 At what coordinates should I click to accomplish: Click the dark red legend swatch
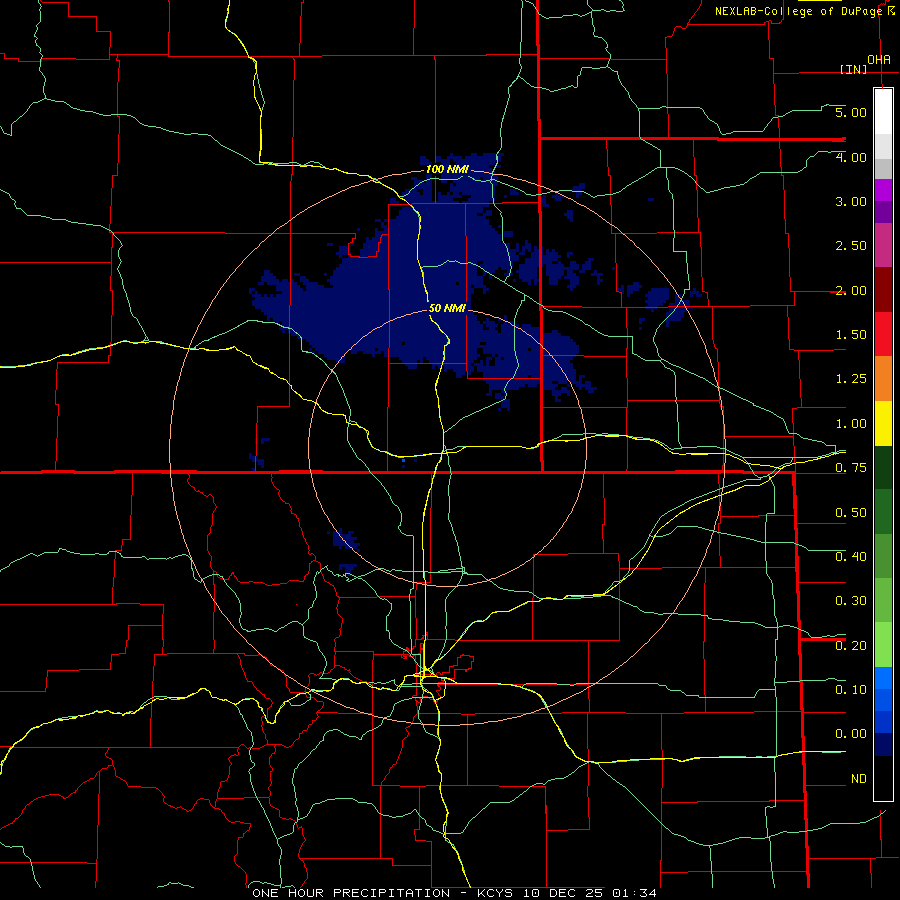pos(883,290)
